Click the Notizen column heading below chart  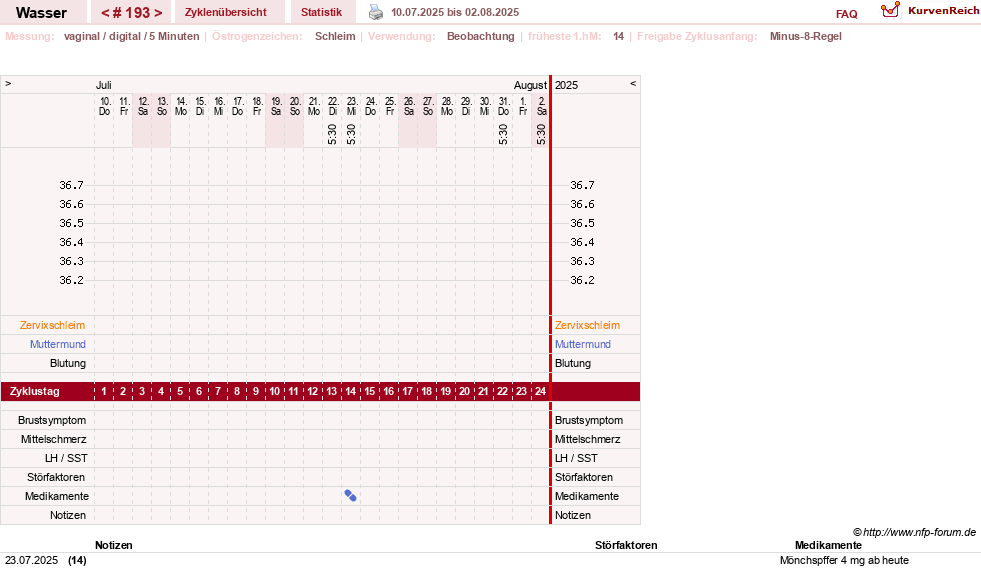114,545
